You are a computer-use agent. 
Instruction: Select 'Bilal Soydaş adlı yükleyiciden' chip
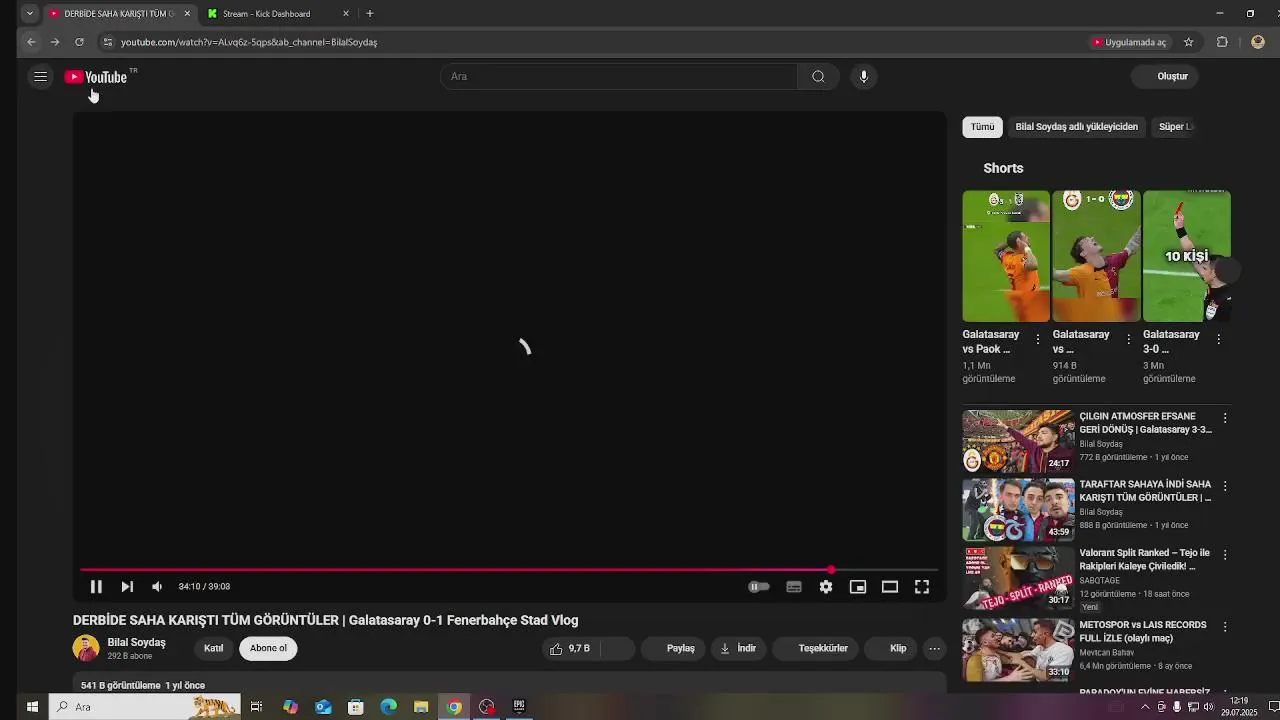pyautogui.click(x=1076, y=127)
